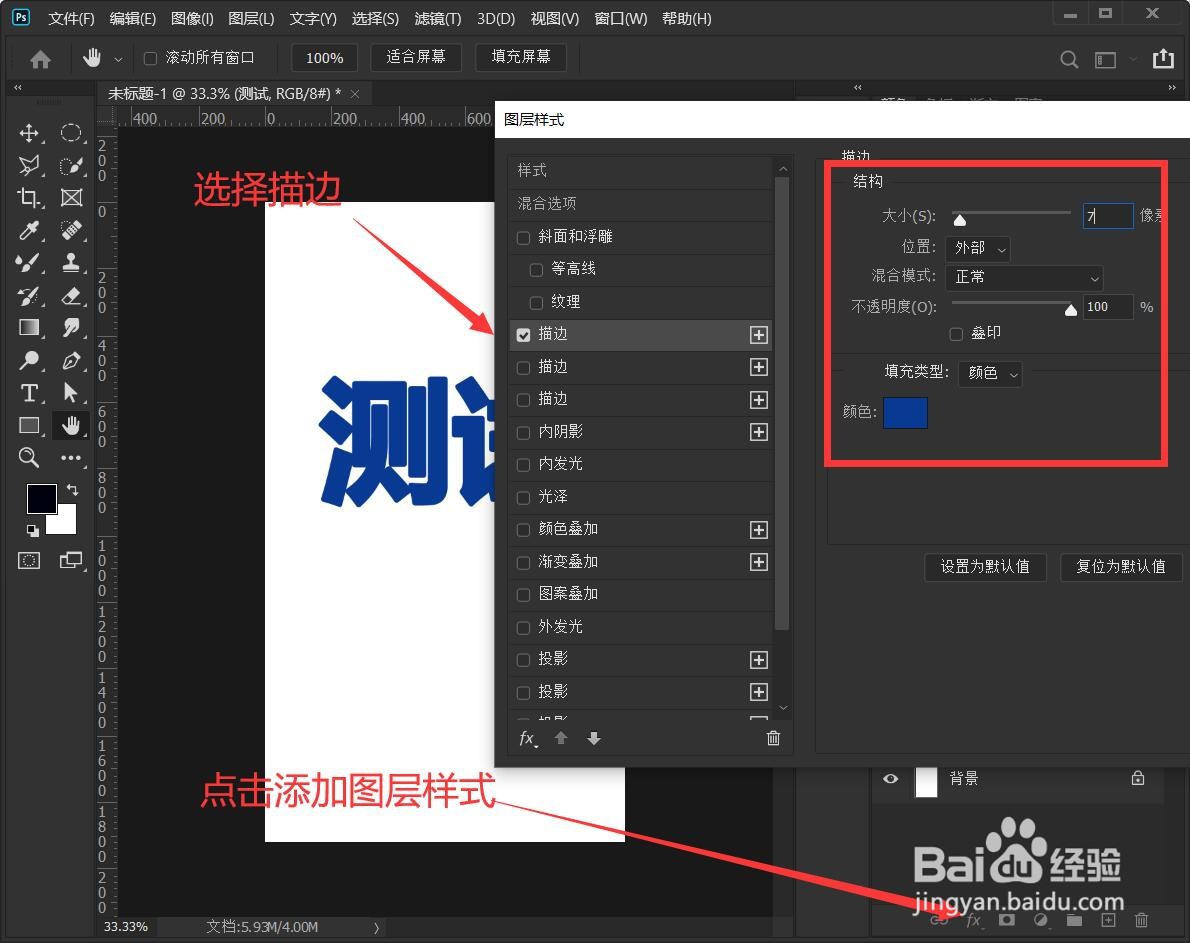Image resolution: width=1190 pixels, height=943 pixels.
Task: Select the Move tool
Action: [29, 133]
